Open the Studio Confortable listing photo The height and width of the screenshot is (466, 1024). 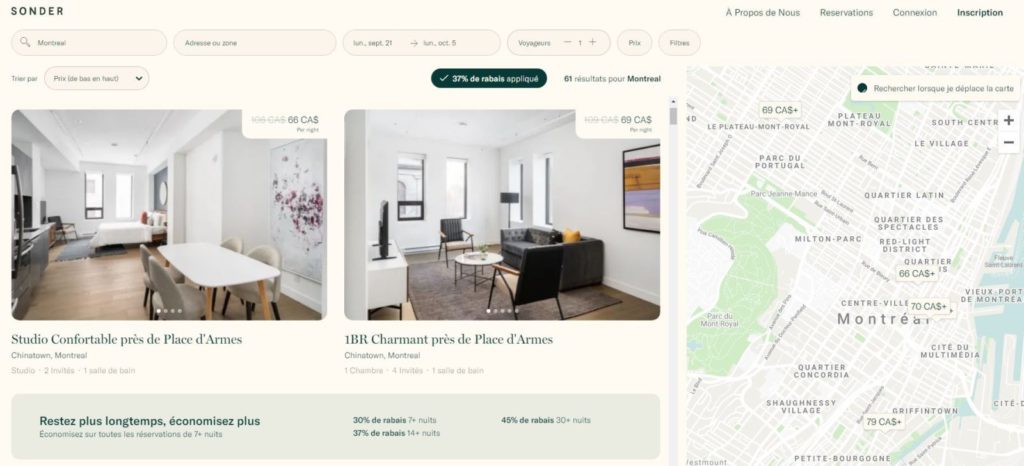tap(168, 215)
